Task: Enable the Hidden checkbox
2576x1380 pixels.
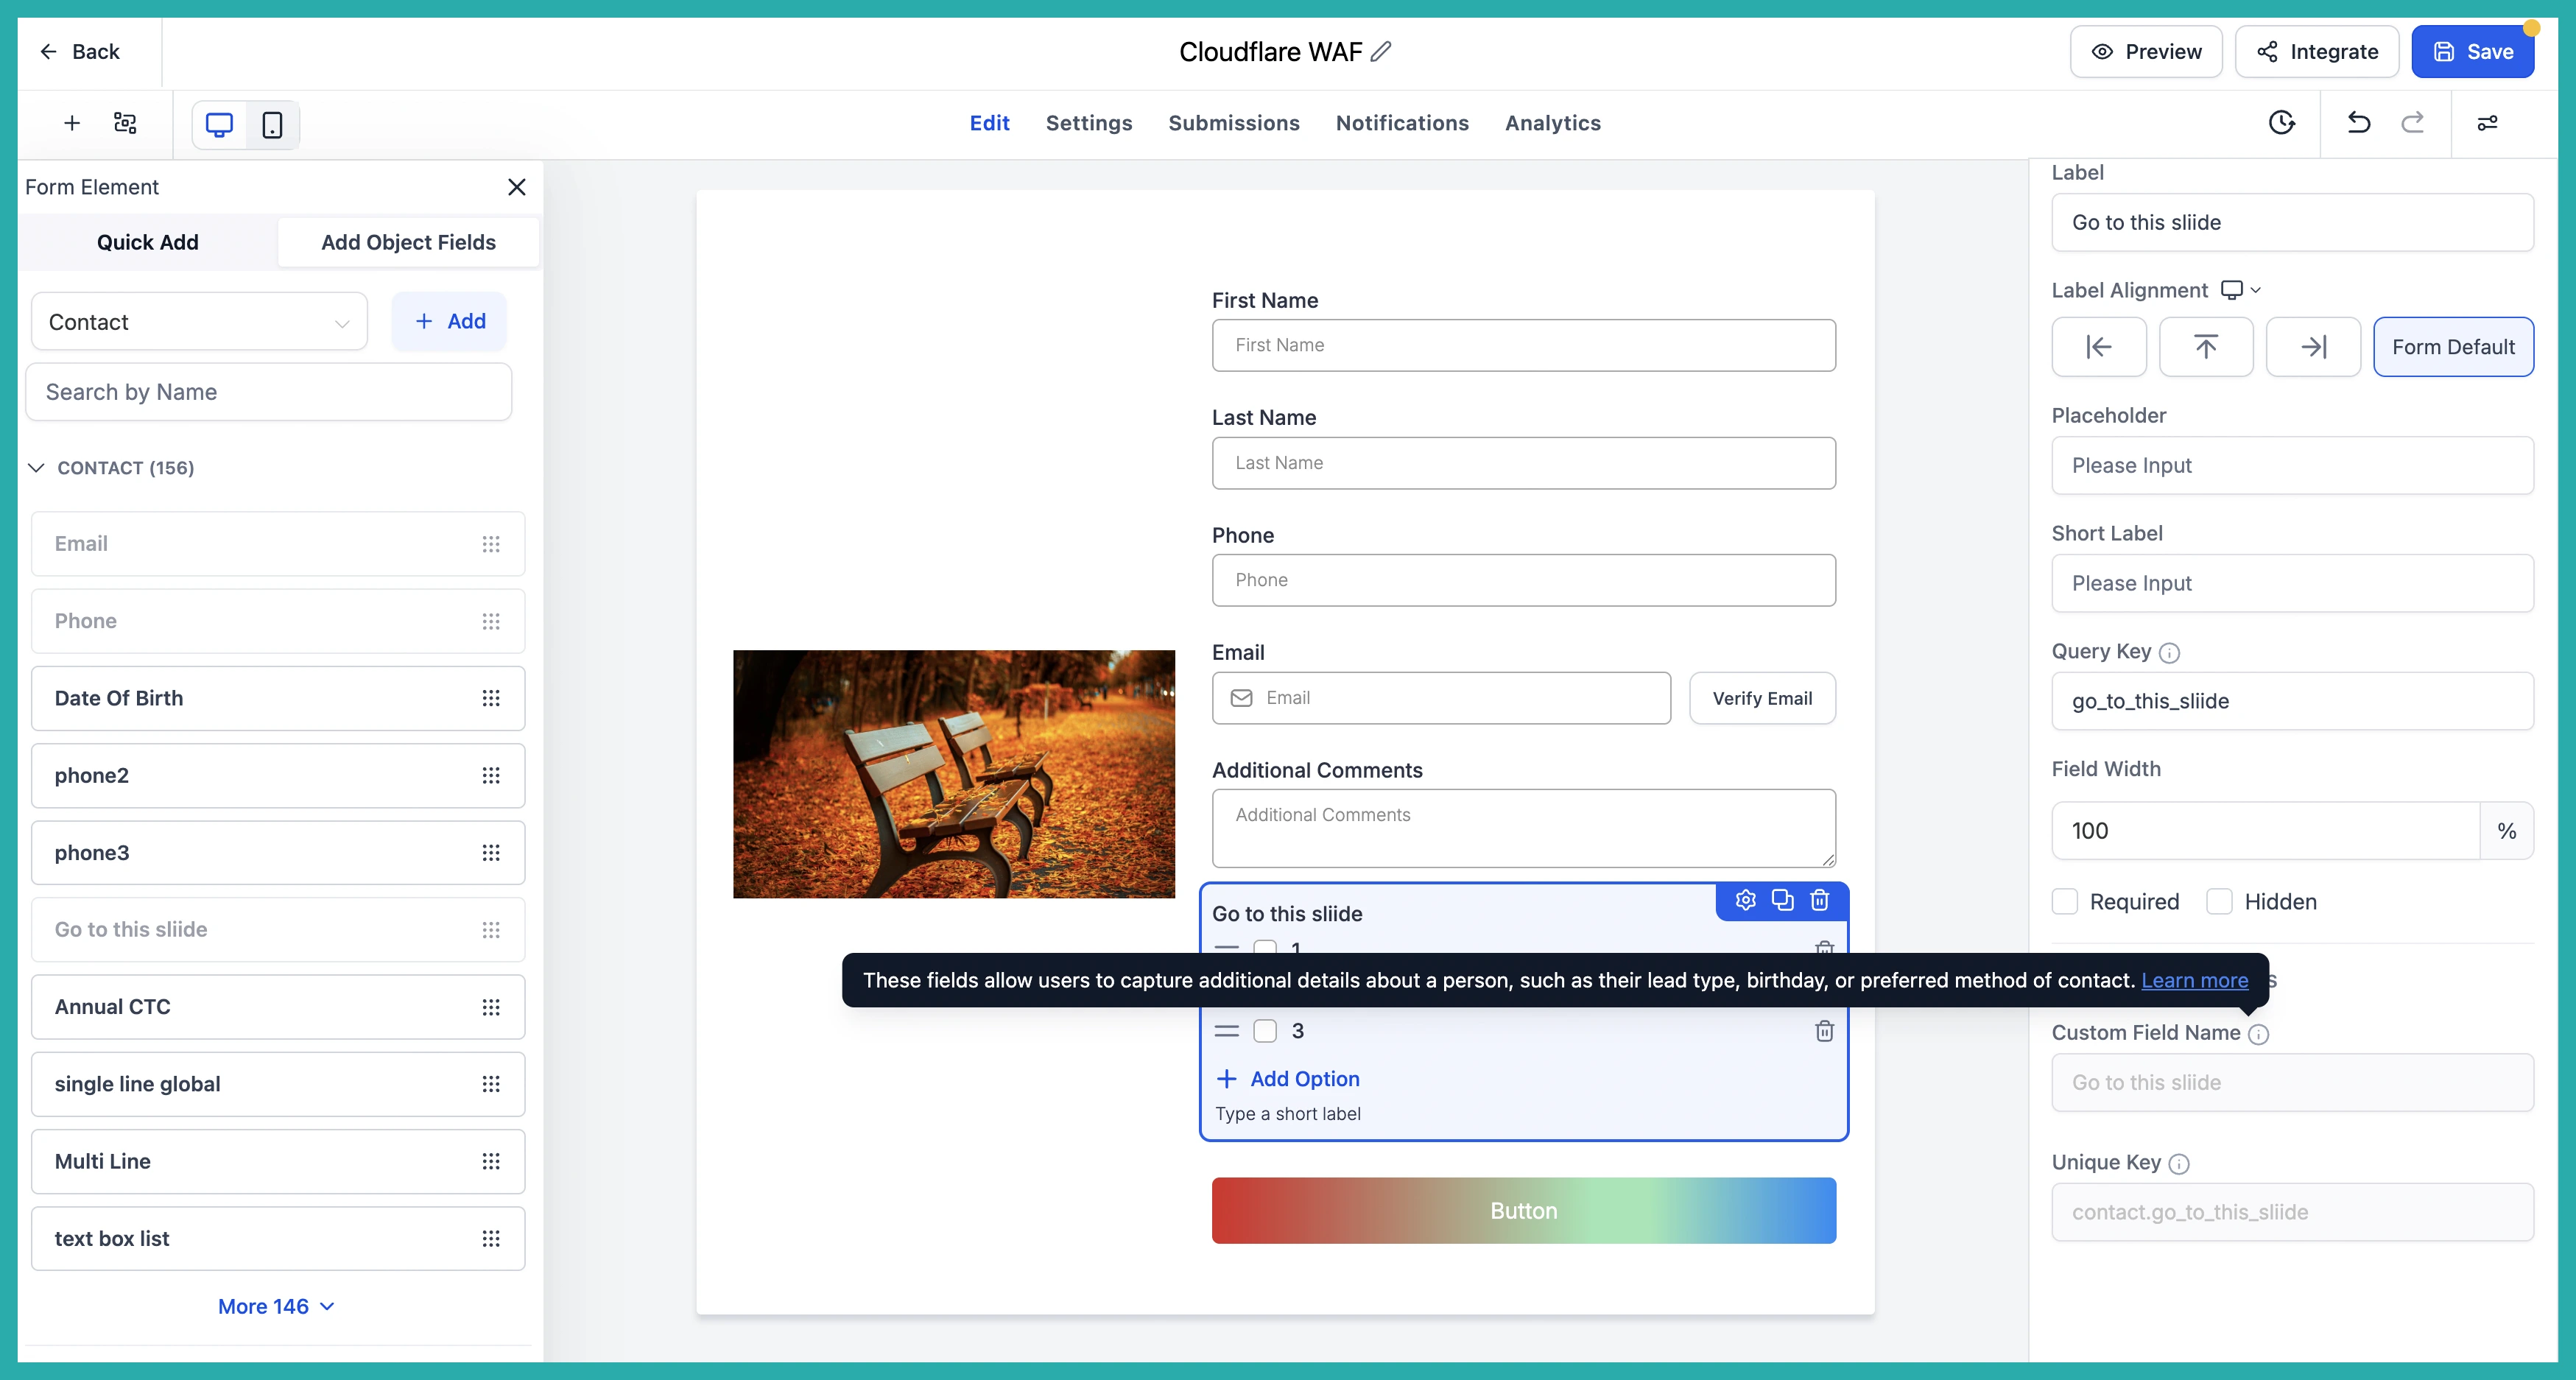Action: coord(2219,901)
